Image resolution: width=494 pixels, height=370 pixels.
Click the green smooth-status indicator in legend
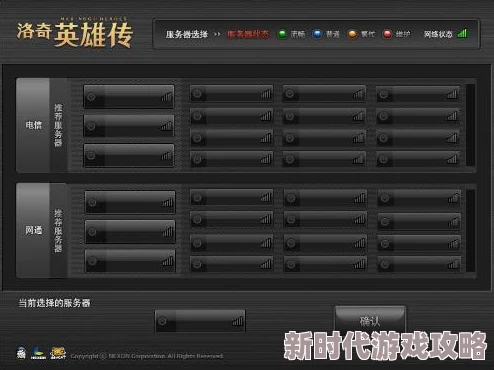(x=282, y=34)
